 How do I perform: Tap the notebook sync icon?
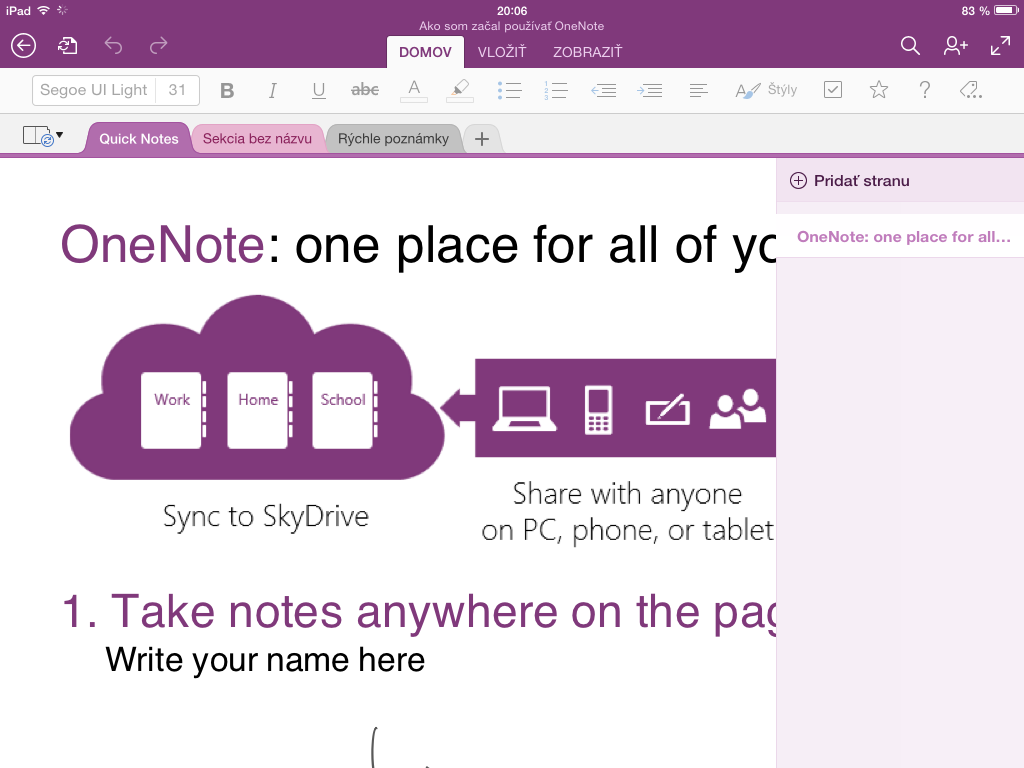[68, 46]
